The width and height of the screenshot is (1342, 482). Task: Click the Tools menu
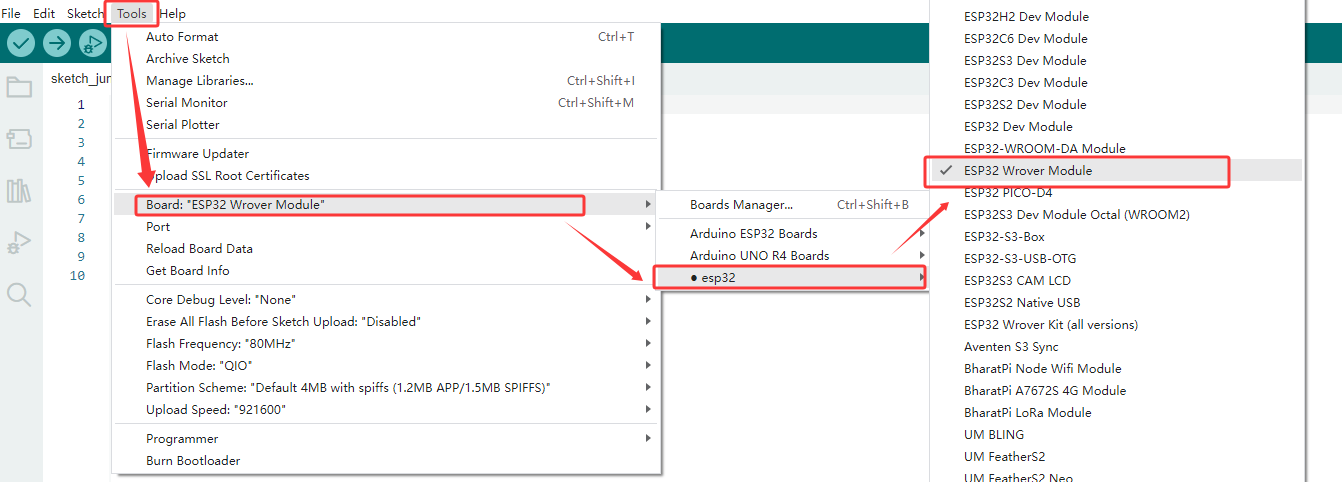(x=131, y=13)
